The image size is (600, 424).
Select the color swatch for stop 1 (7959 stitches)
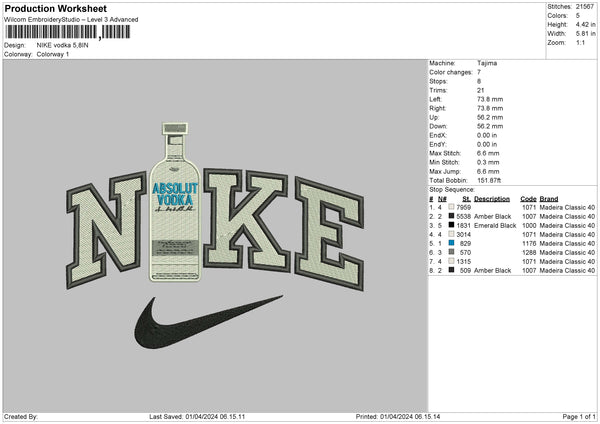point(452,207)
